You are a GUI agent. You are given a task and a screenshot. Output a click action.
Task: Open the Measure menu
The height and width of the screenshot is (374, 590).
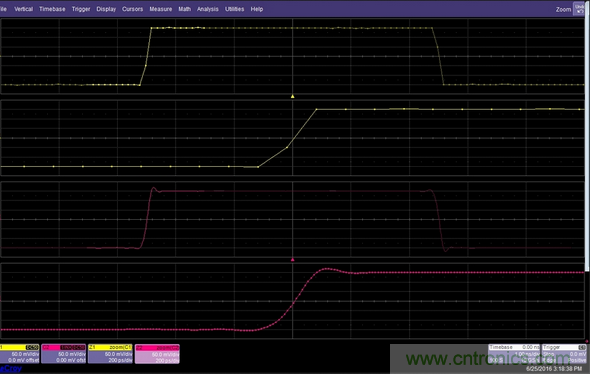point(161,9)
